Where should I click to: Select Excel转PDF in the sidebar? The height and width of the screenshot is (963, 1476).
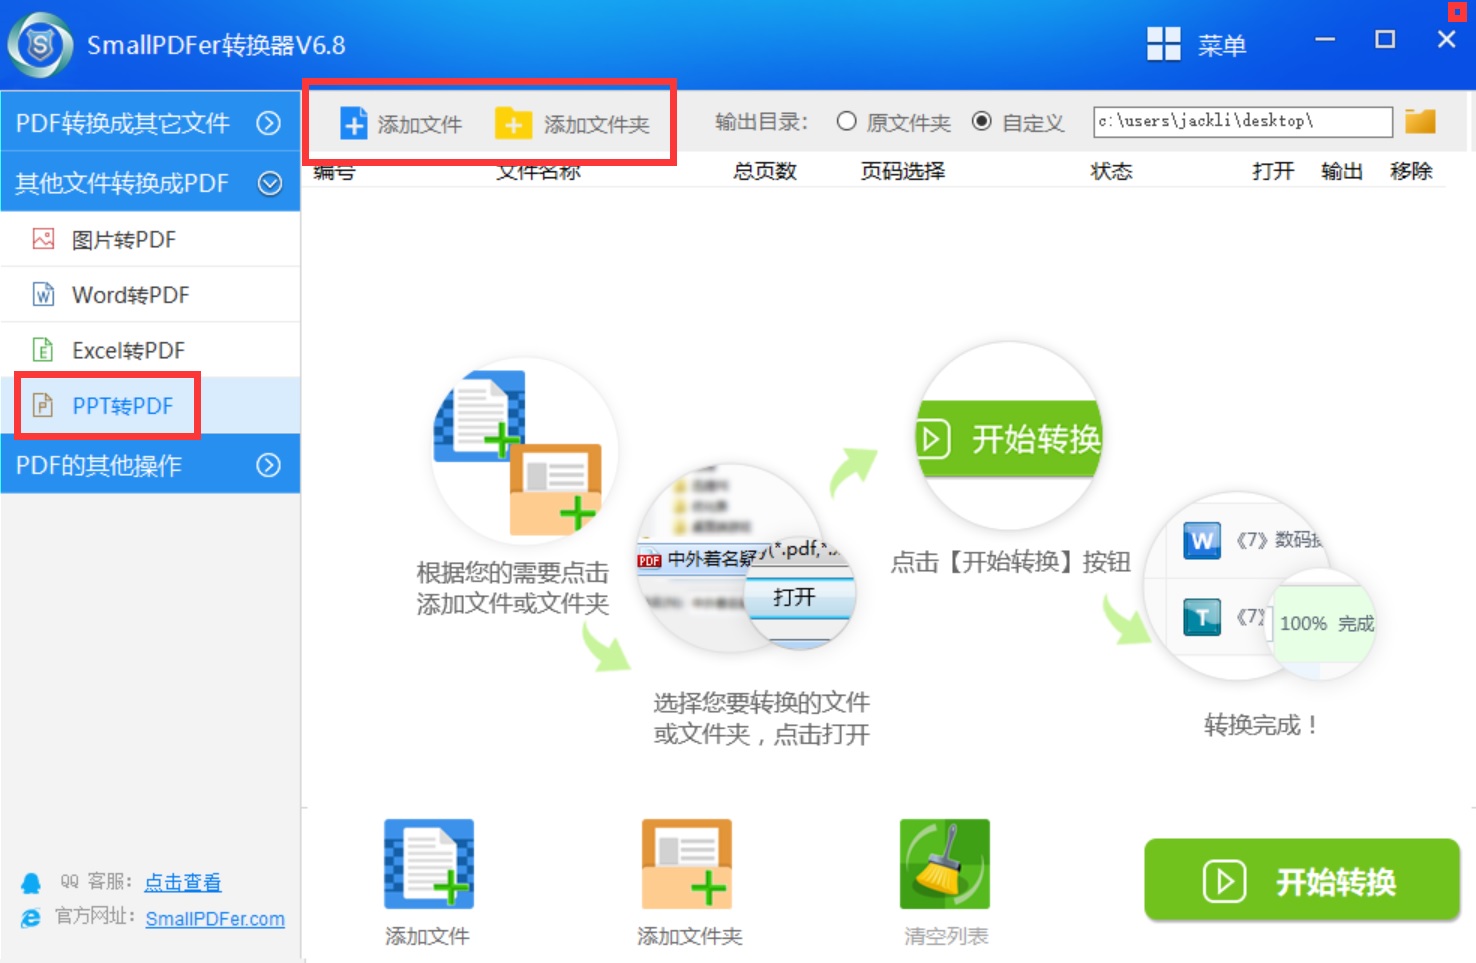pos(150,350)
